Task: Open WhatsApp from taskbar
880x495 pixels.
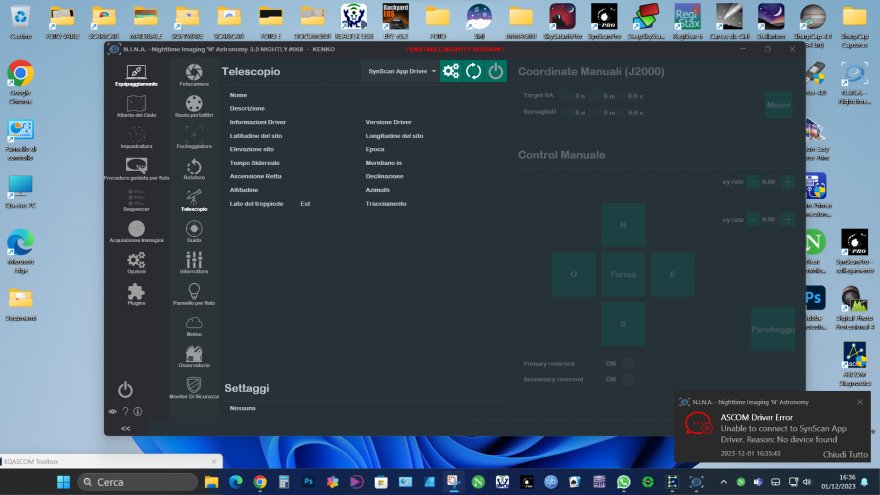Action: point(624,482)
